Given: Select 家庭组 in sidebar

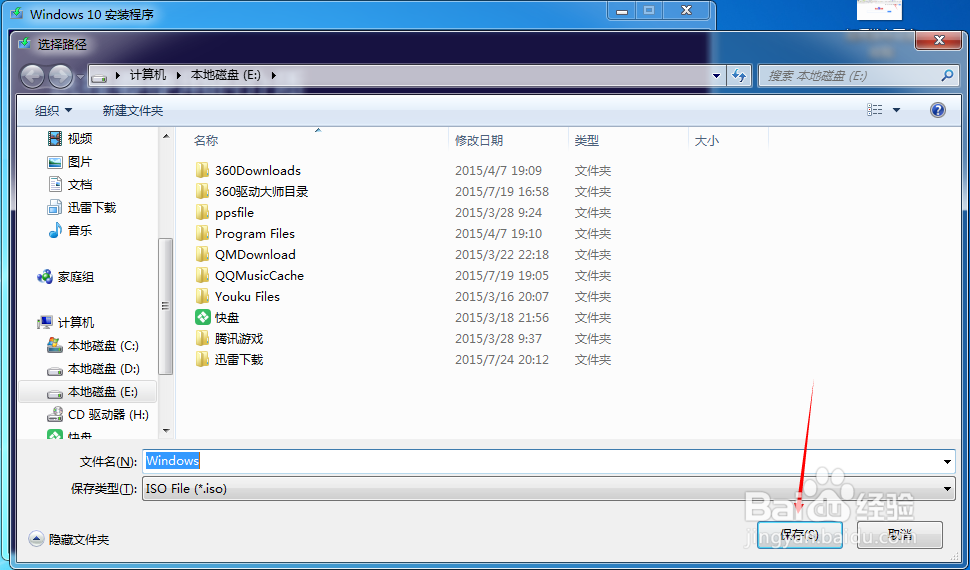Looking at the screenshot, I should click(65, 277).
